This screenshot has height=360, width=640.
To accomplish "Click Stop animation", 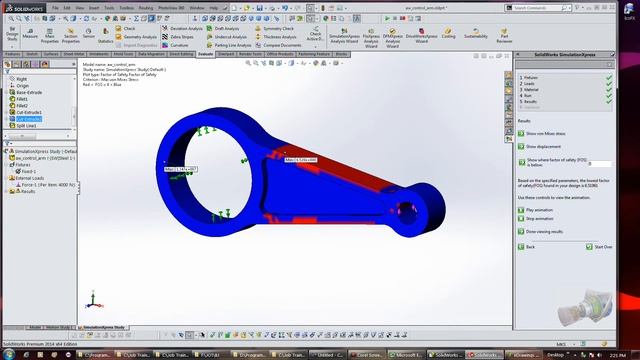I will tap(536, 219).
